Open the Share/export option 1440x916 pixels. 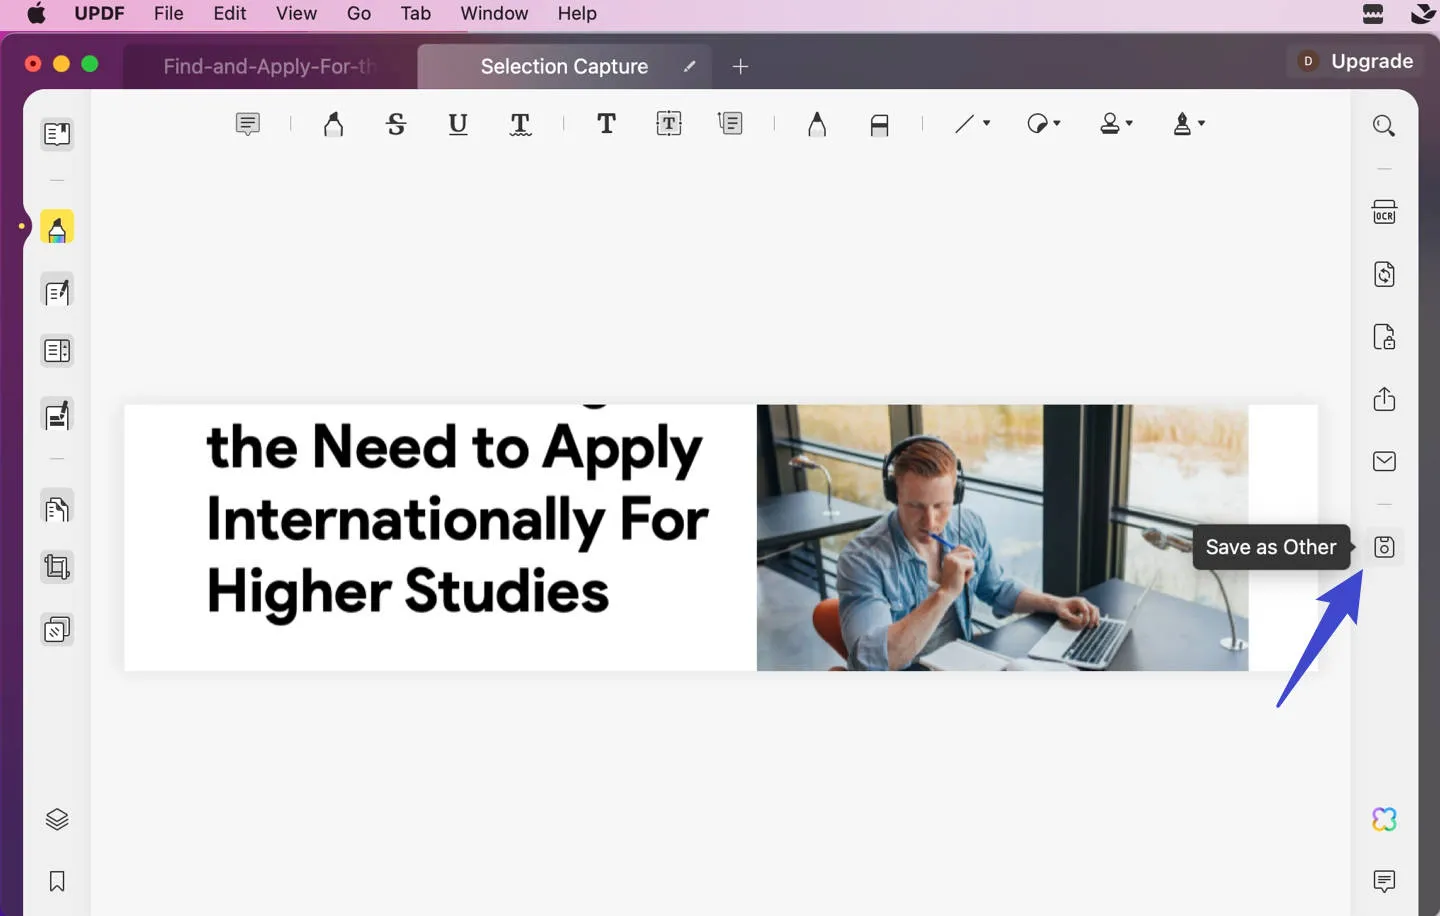[x=1384, y=399]
